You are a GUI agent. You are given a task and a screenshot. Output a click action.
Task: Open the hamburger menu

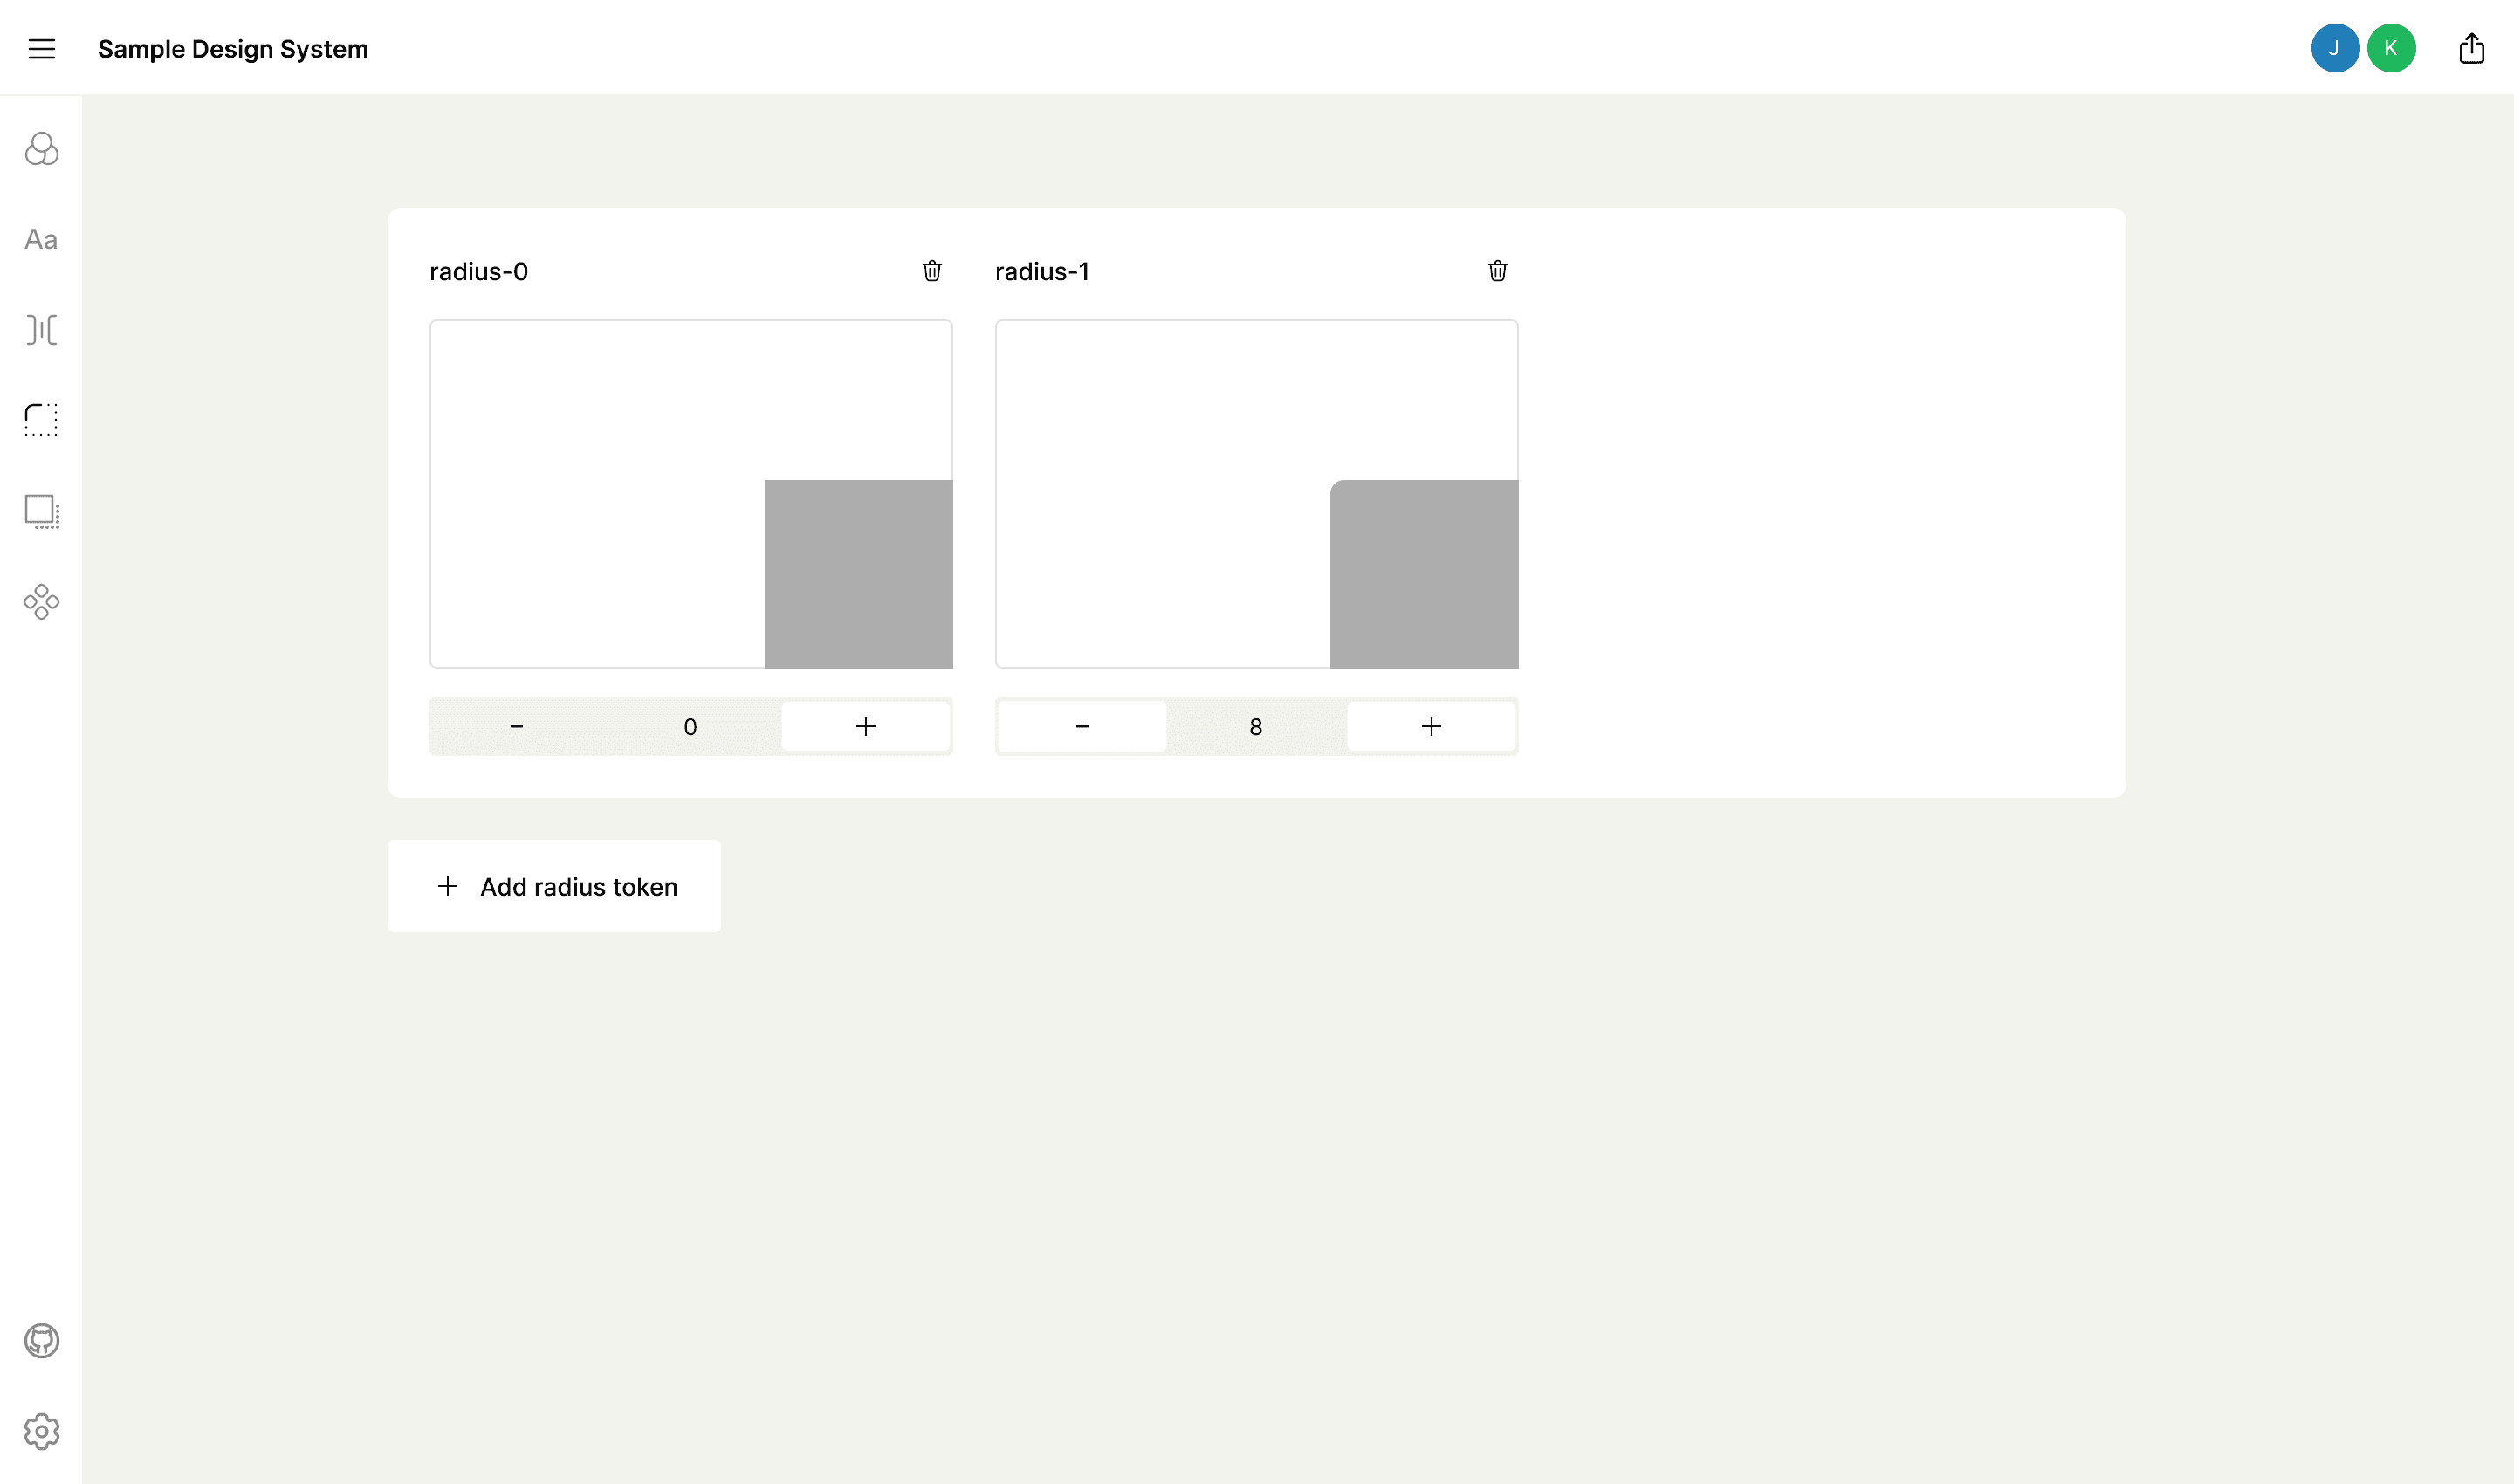point(42,49)
